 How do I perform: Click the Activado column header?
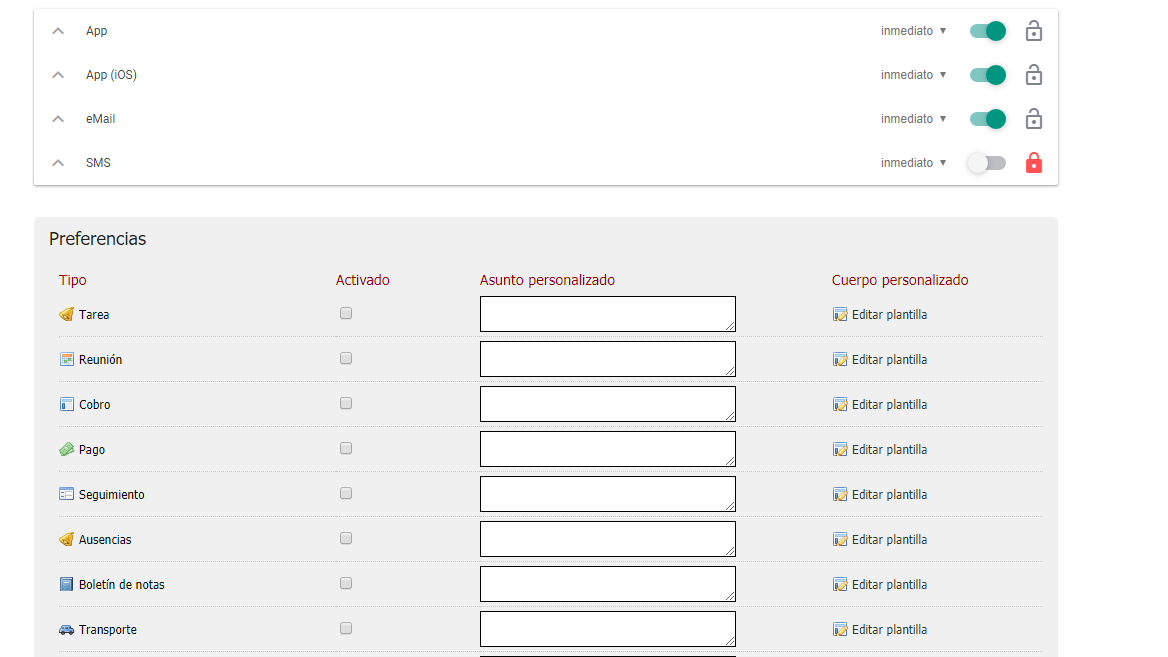pos(363,280)
